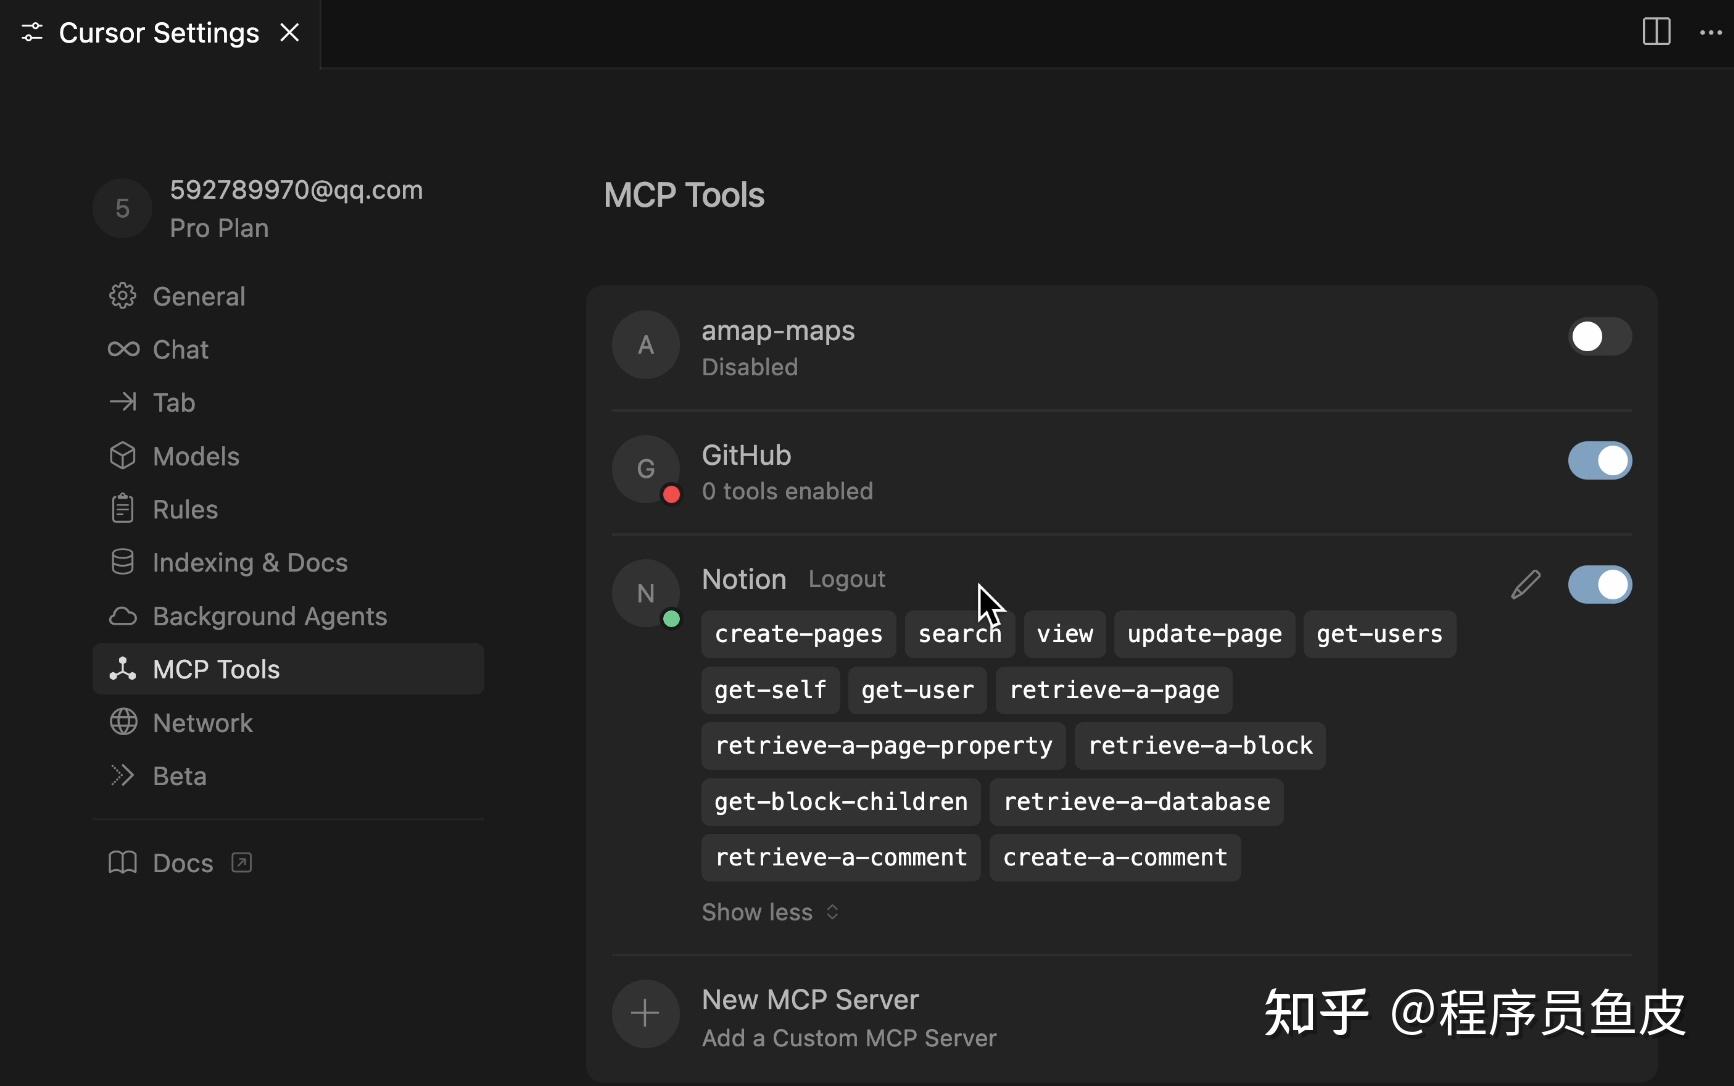
Task: Toggle the retrieve-a-comment tool chip
Action: (x=841, y=858)
